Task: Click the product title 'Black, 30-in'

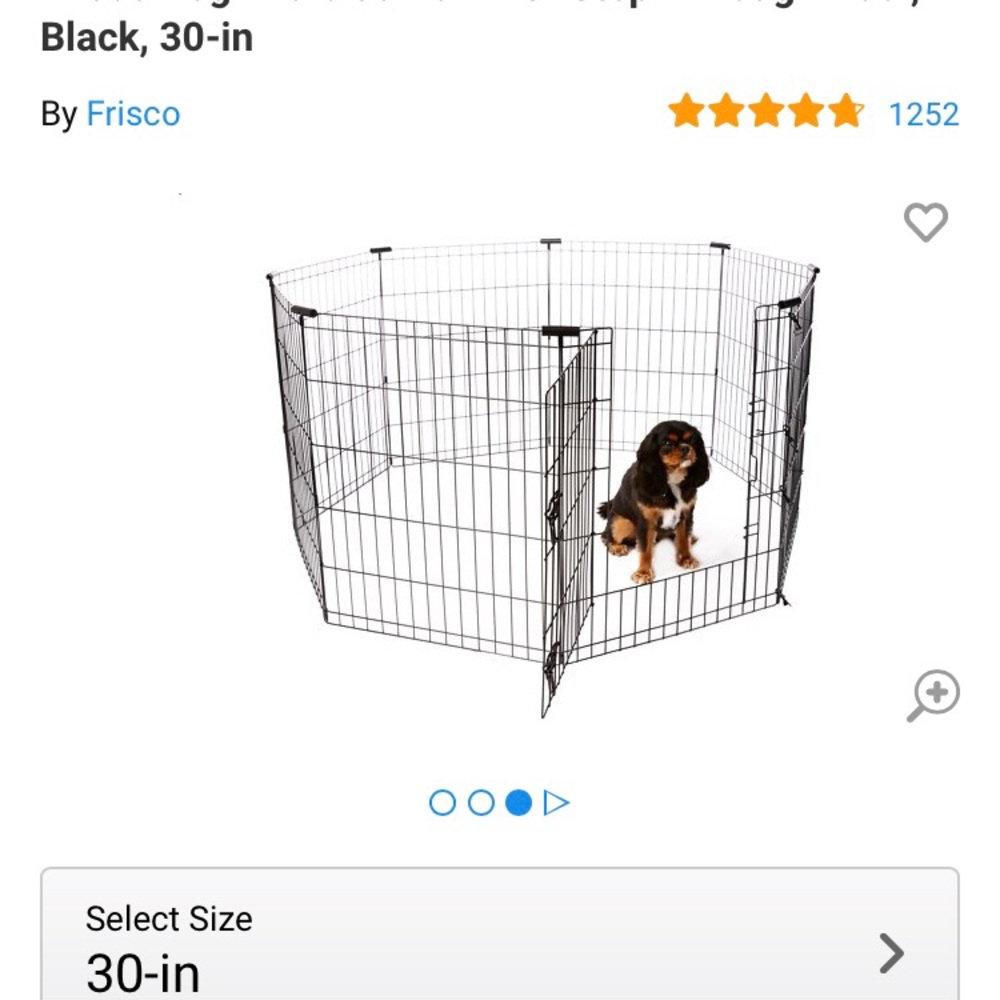Action: point(146,38)
